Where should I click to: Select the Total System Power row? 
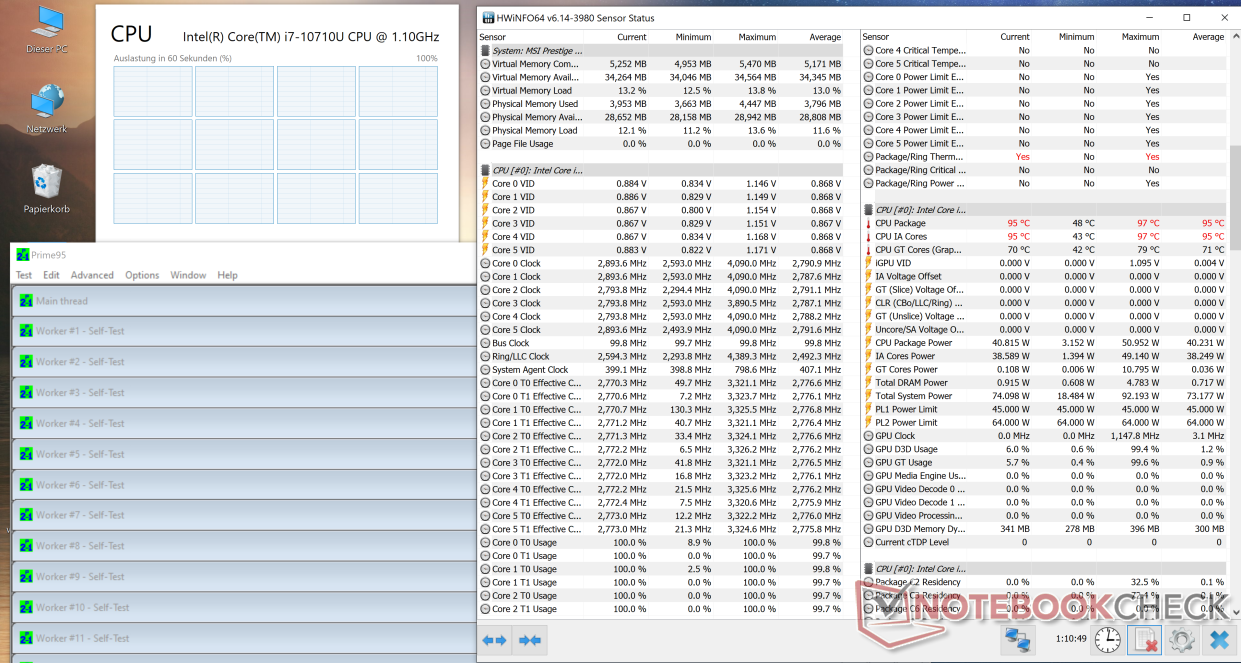pos(1044,396)
